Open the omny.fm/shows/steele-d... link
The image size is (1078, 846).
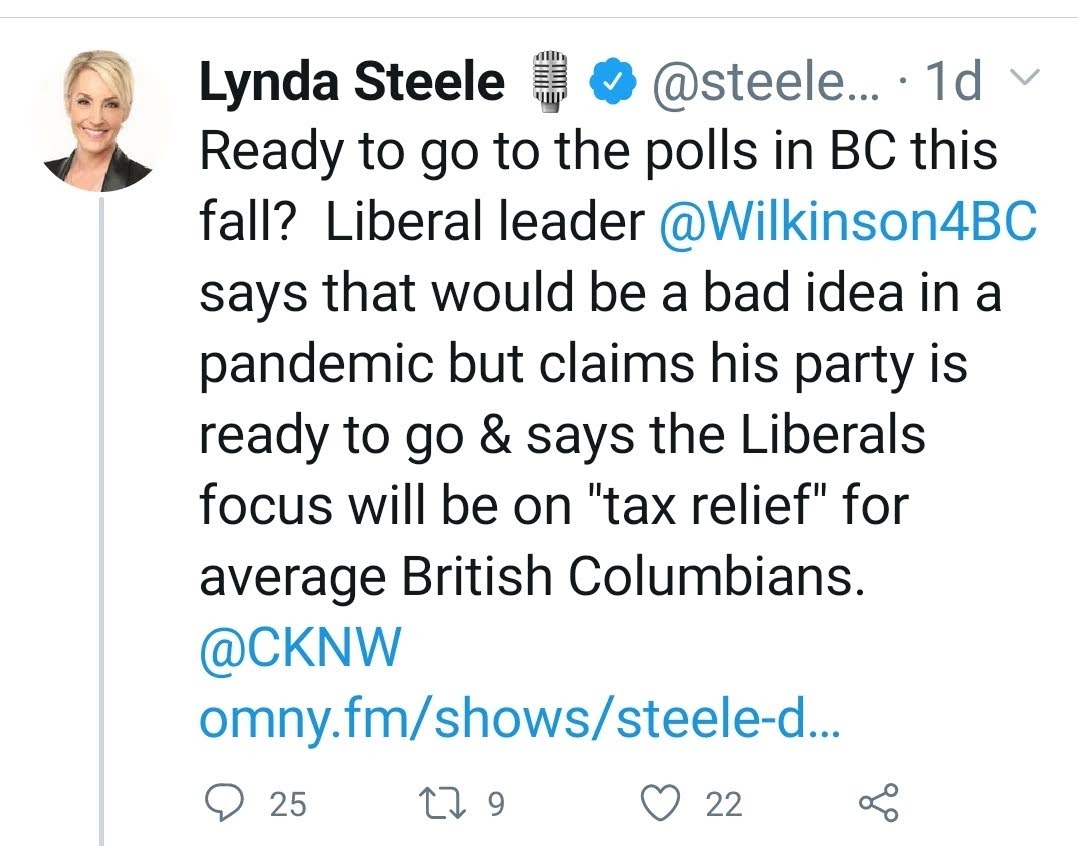point(520,720)
